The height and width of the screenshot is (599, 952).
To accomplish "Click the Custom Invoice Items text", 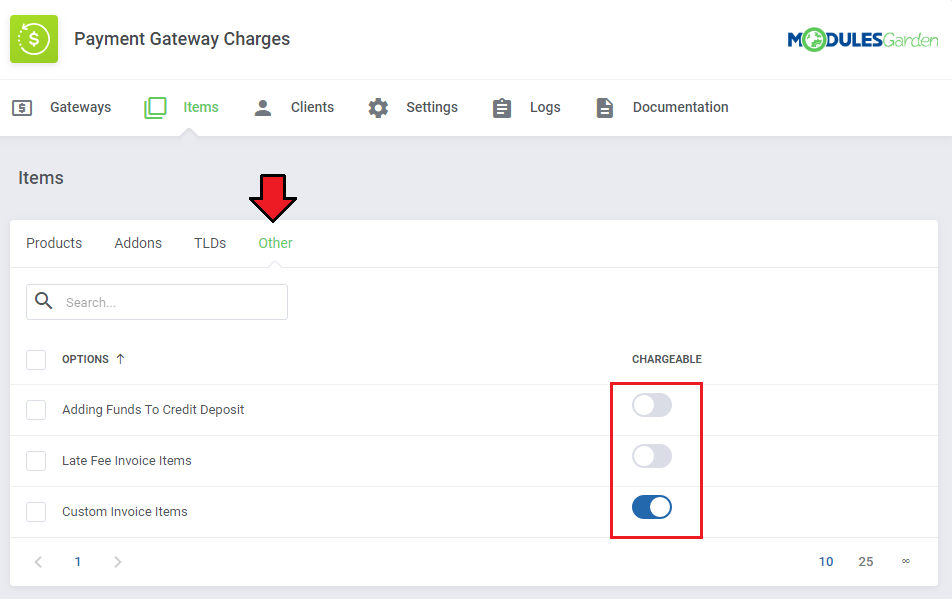I will pos(124,512).
